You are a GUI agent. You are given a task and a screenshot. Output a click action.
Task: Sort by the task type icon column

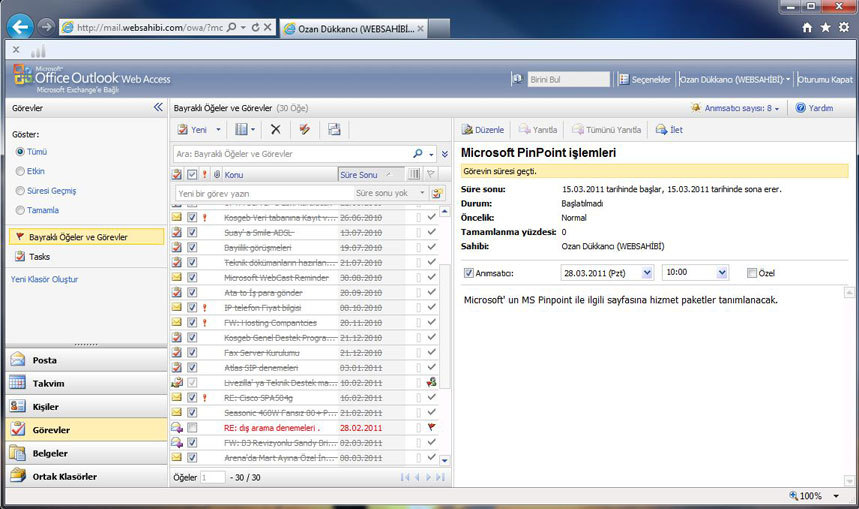click(176, 174)
